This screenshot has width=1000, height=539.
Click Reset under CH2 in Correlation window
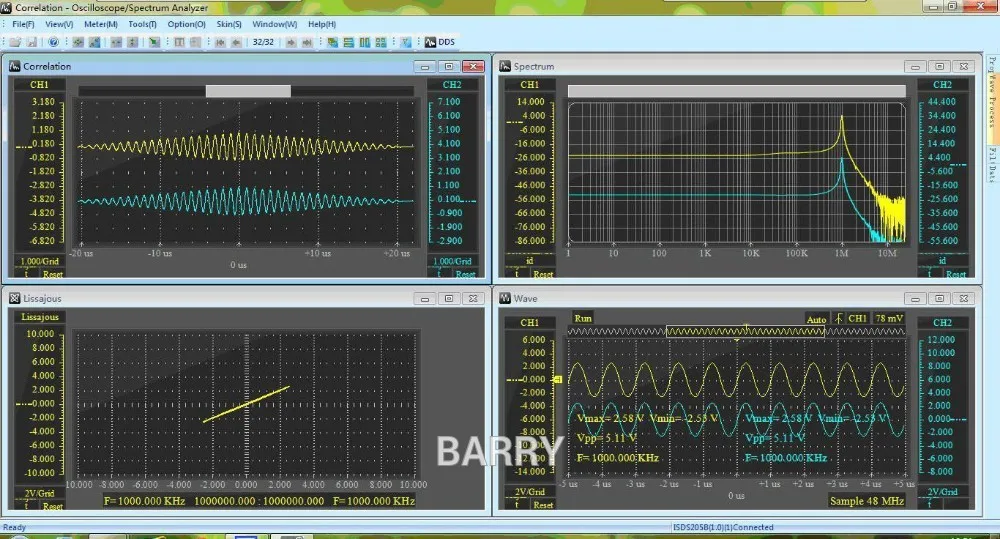coord(465,274)
